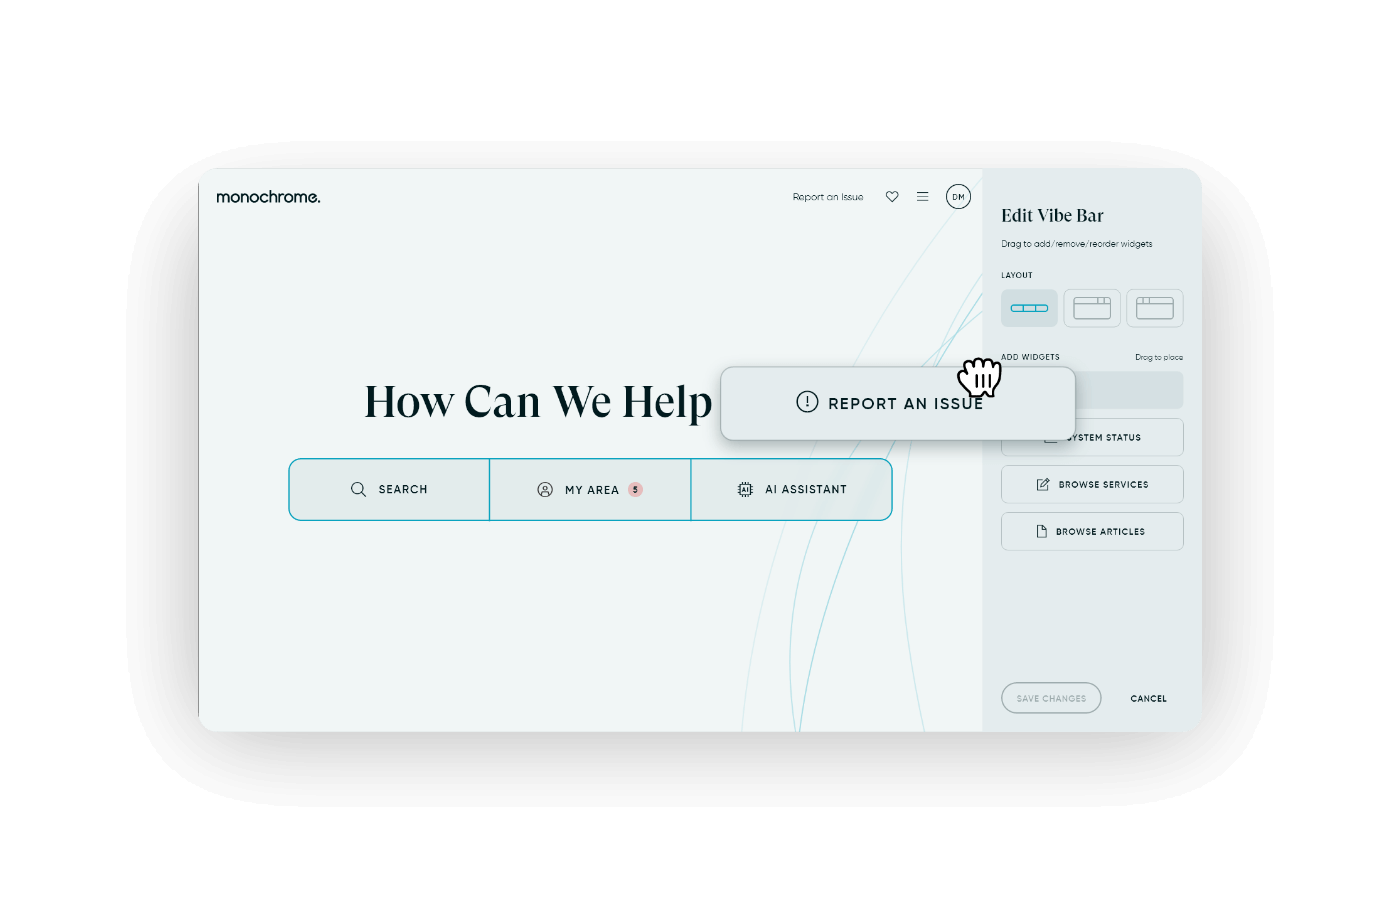Select the single-row bar layout
The height and width of the screenshot is (900, 1400).
pyautogui.click(x=1029, y=308)
